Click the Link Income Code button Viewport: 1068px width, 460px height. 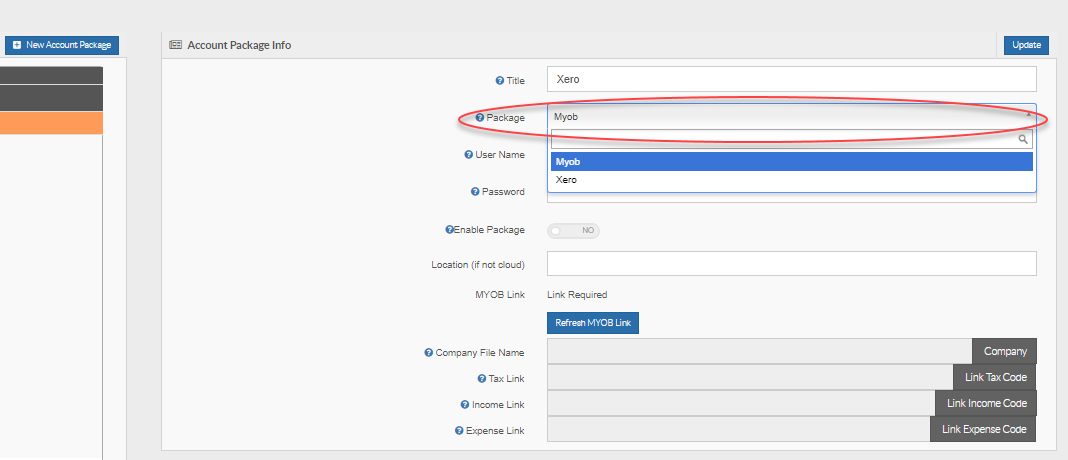point(986,403)
